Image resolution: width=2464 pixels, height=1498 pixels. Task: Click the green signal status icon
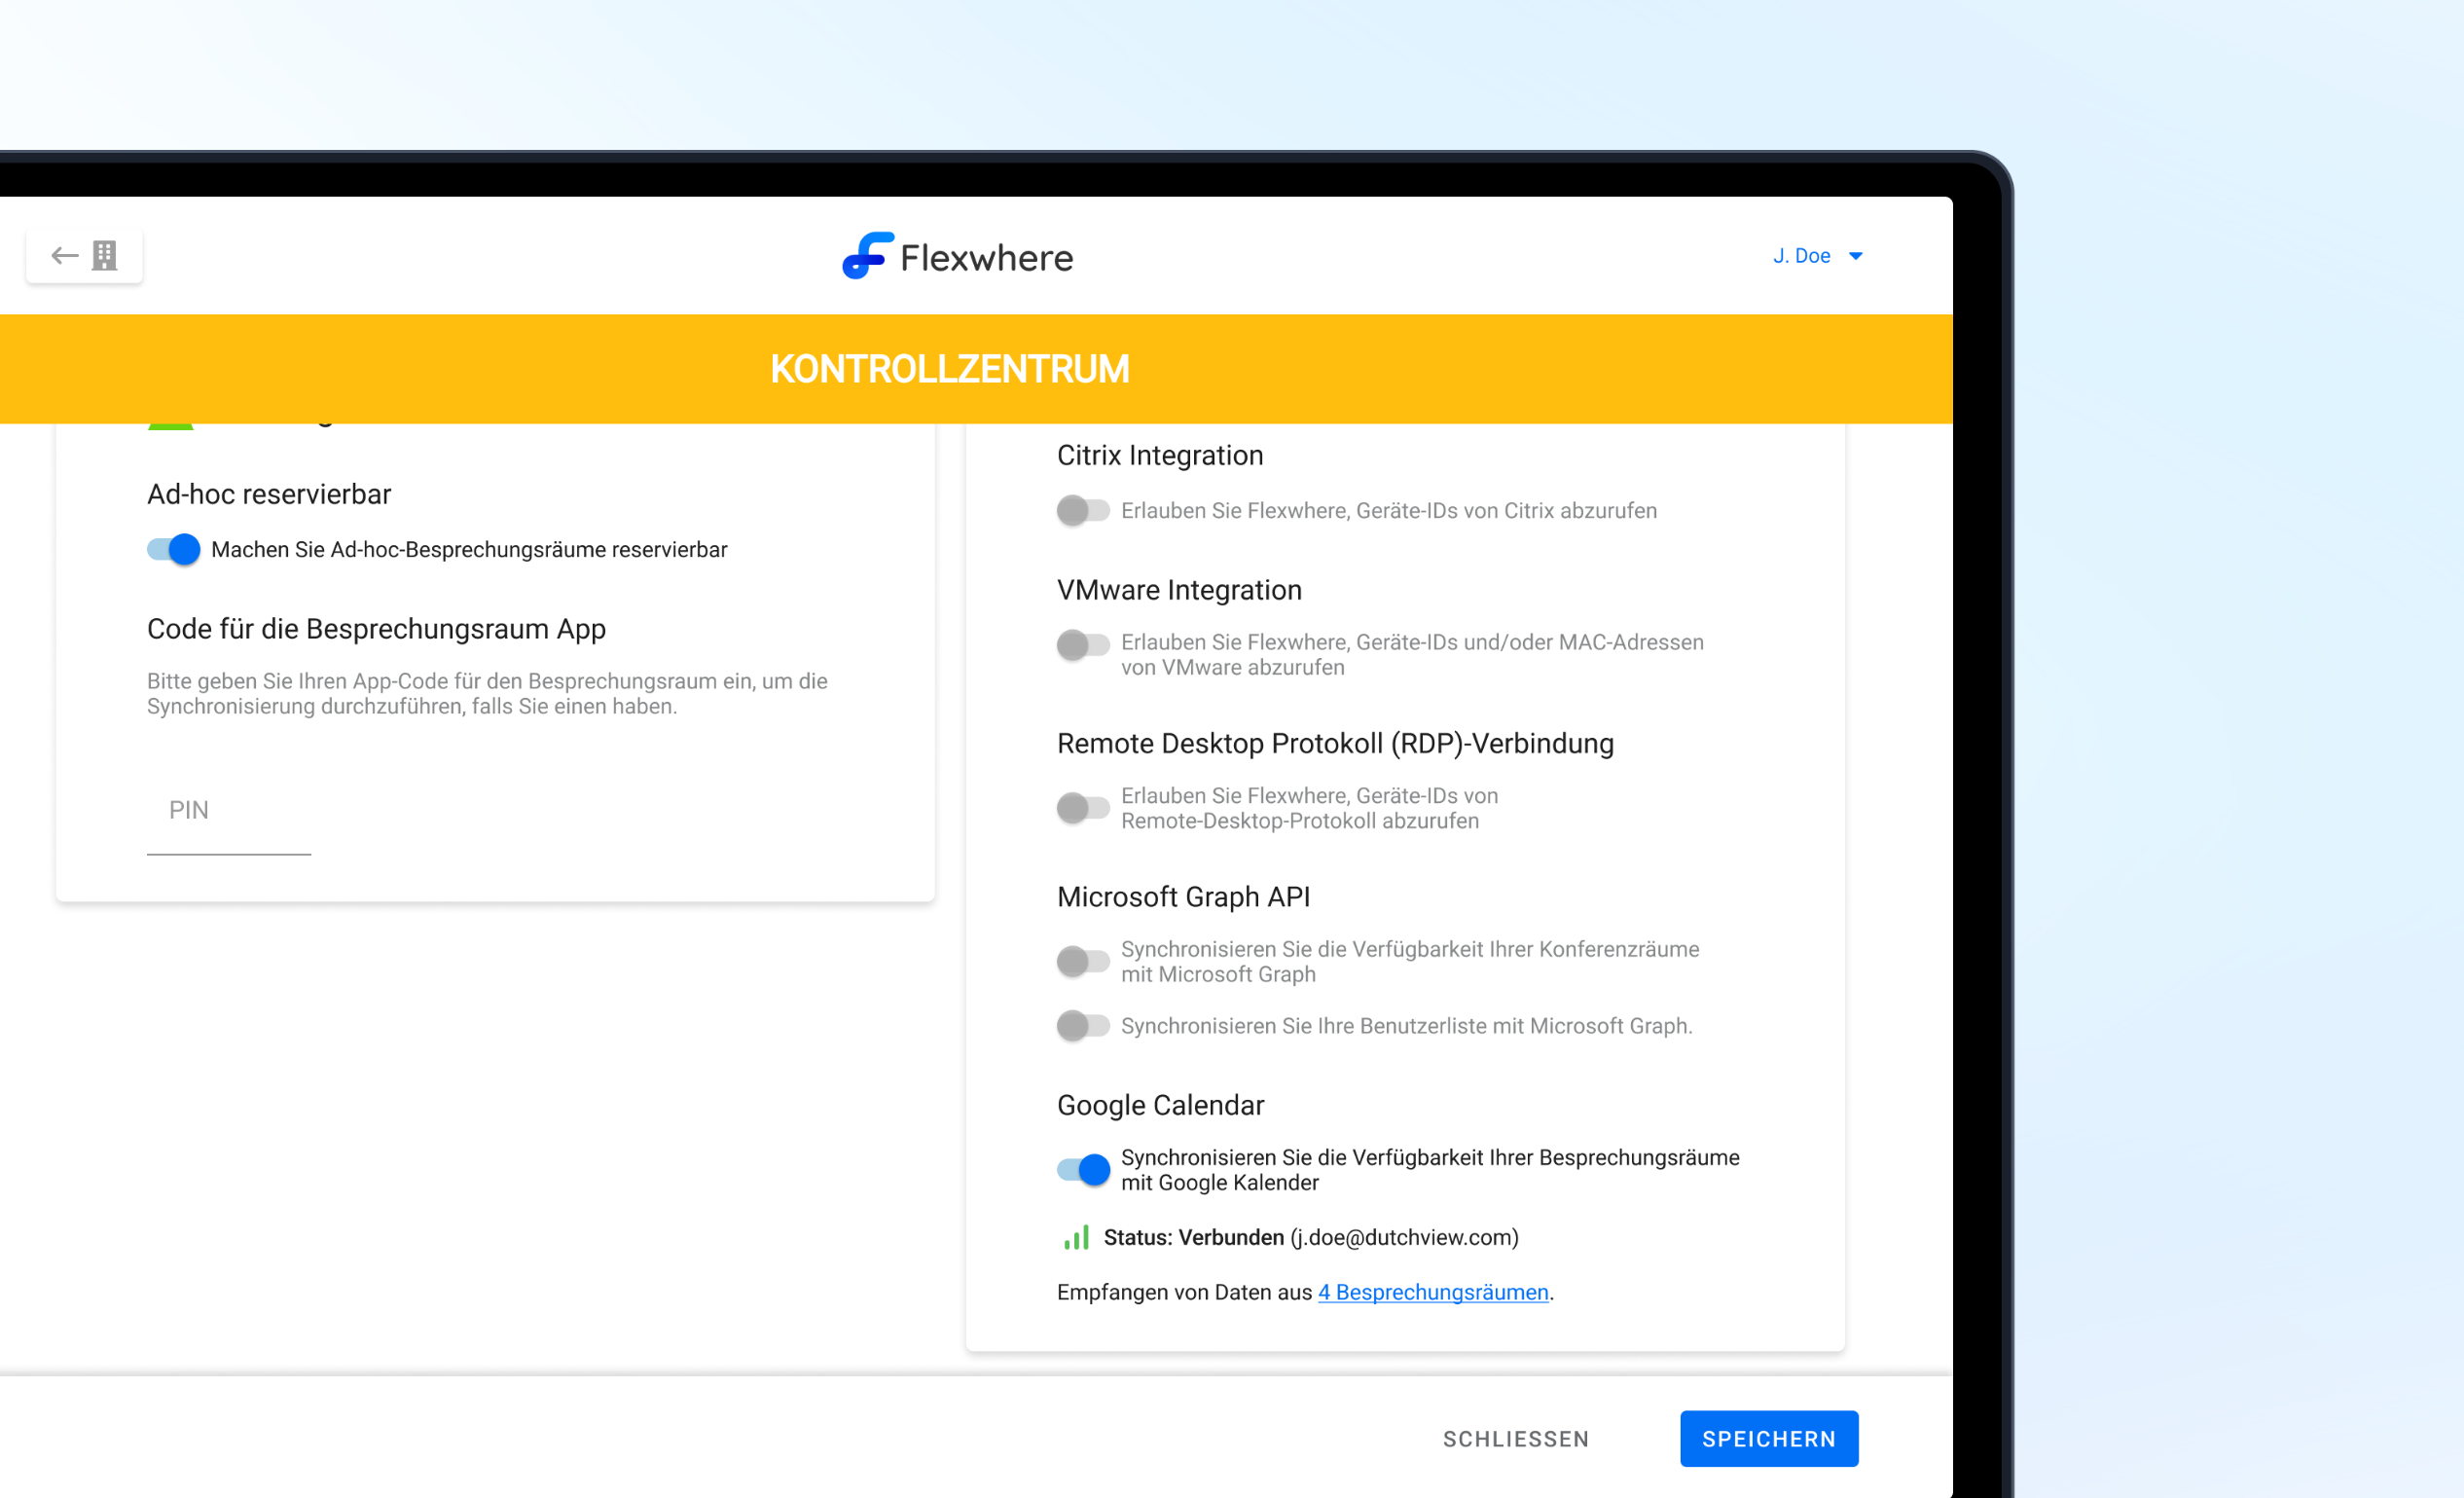tap(1076, 1238)
